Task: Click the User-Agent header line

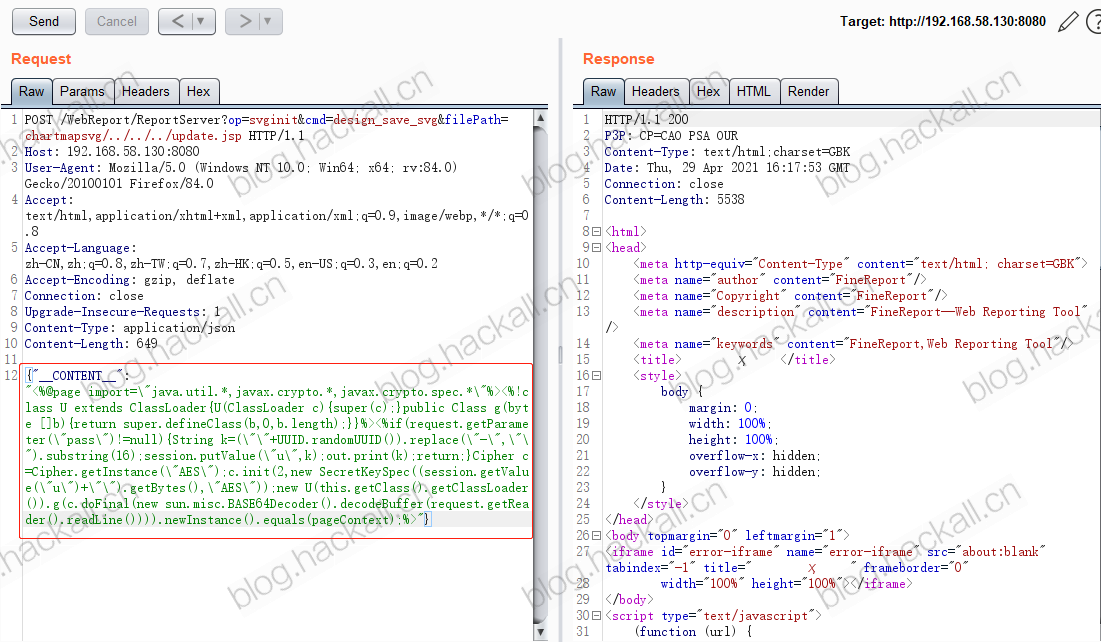Action: point(241,176)
